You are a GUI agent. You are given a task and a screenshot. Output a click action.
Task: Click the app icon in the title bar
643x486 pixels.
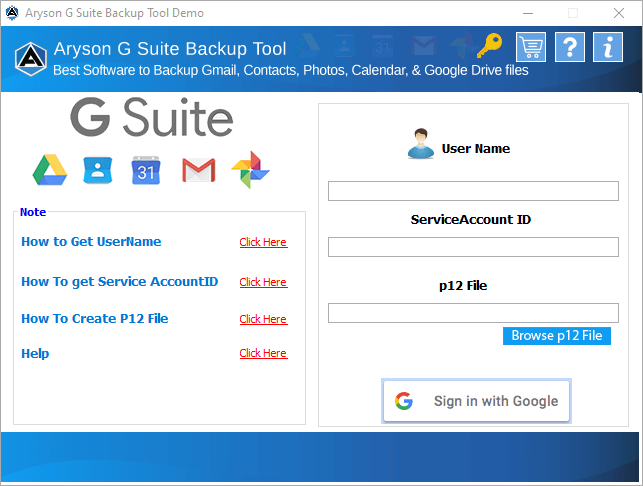pyautogui.click(x=12, y=13)
